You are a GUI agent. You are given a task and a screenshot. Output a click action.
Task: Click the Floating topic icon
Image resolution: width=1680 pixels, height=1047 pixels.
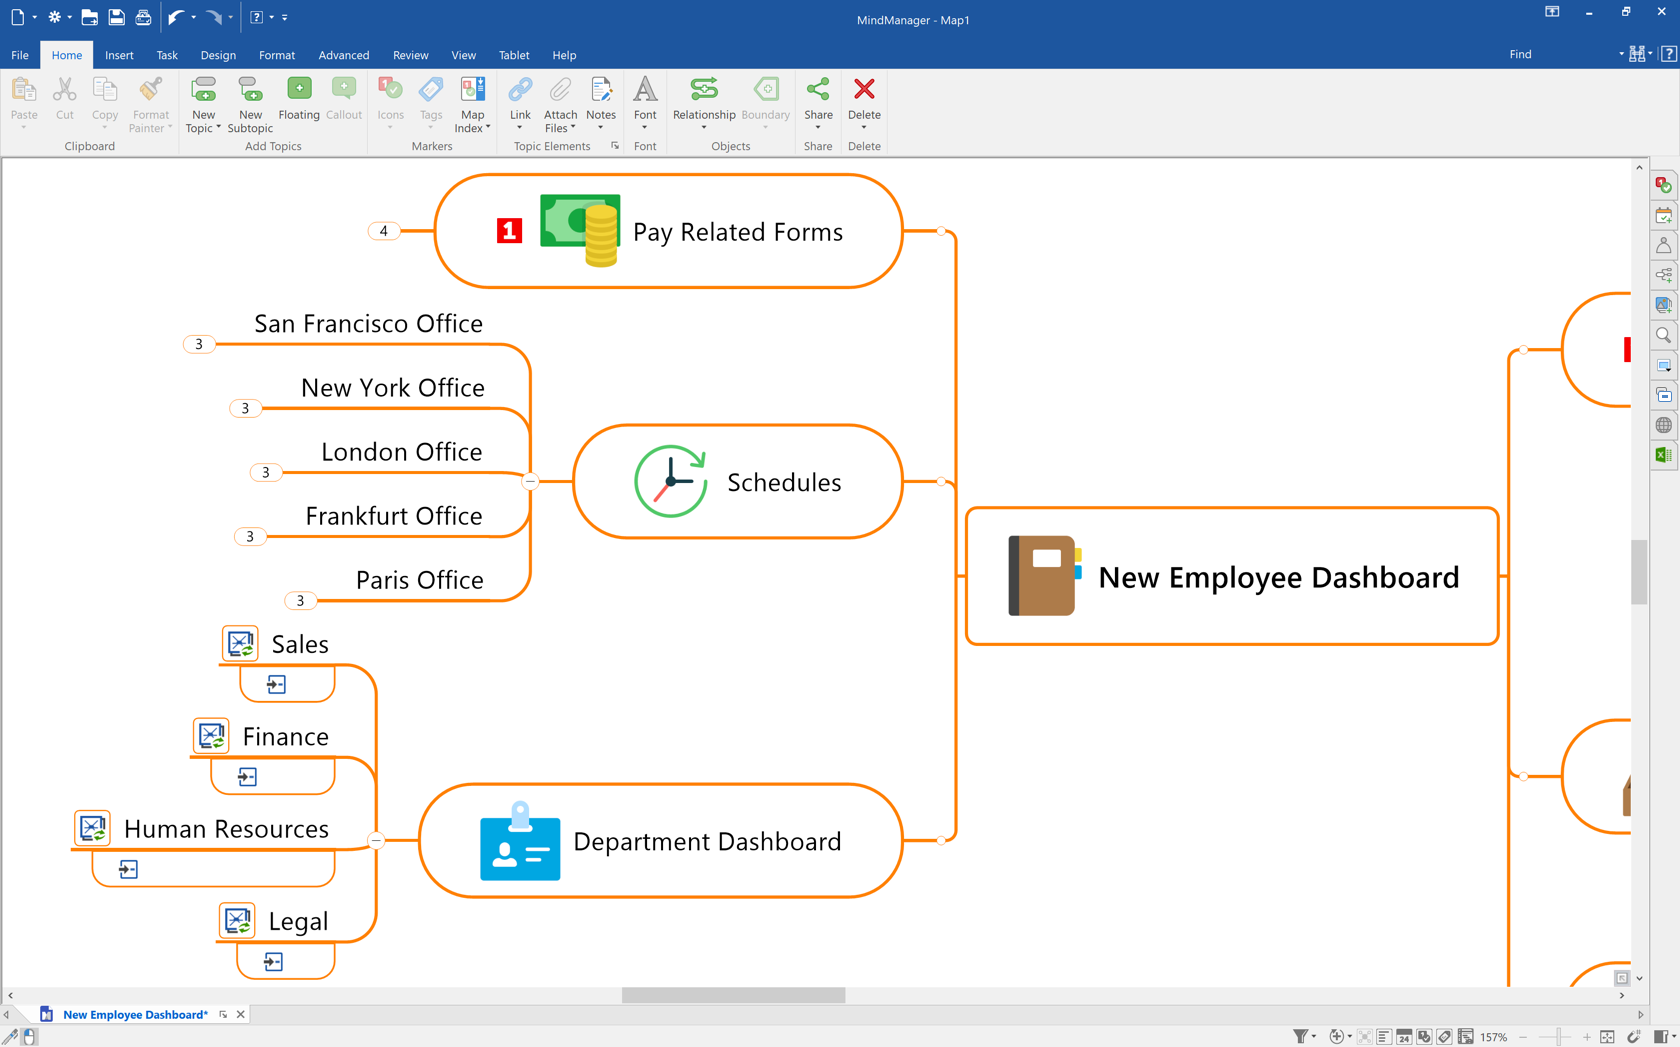tap(298, 99)
